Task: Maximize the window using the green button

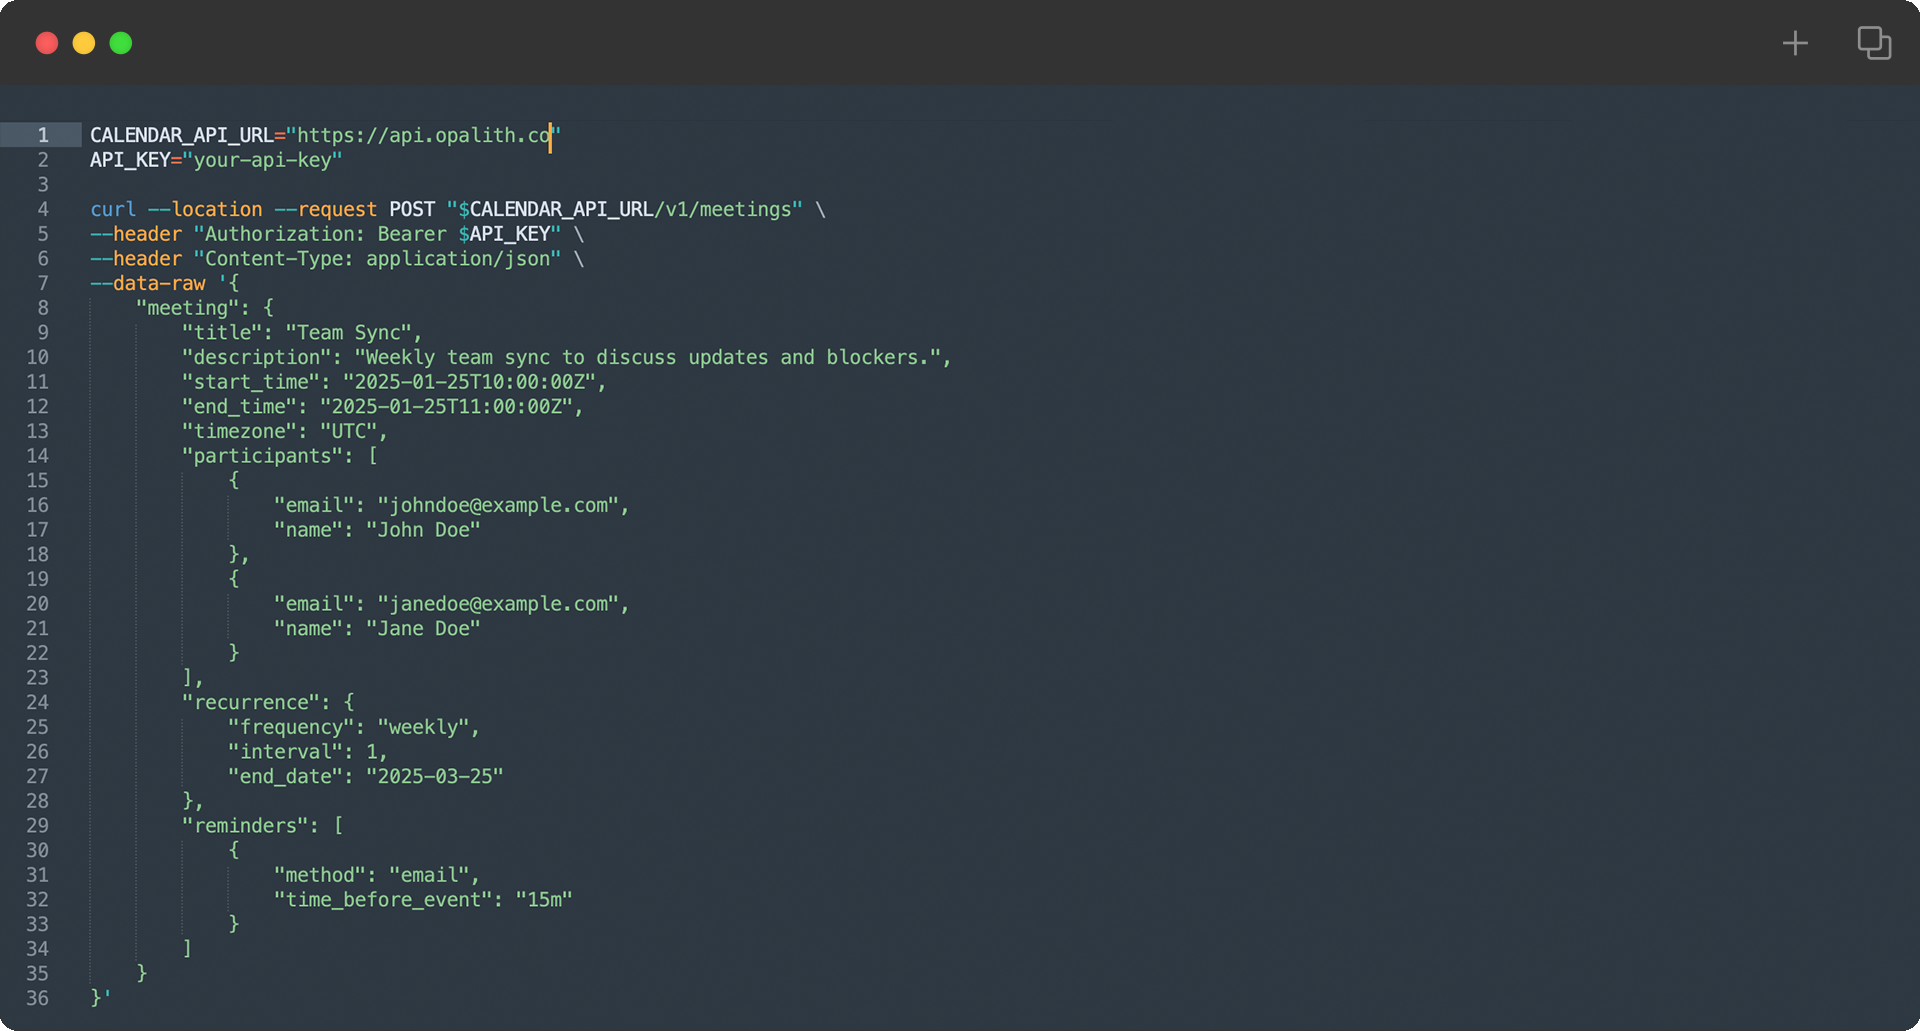Action: pos(121,43)
